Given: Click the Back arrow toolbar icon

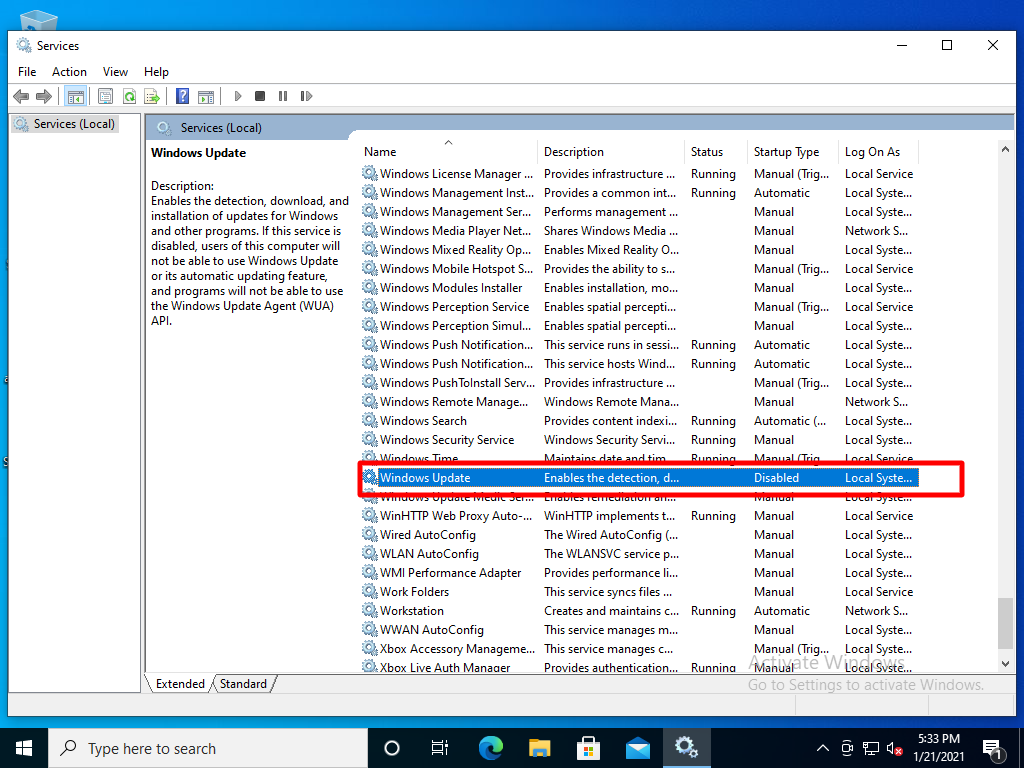Looking at the screenshot, I should [x=21, y=97].
